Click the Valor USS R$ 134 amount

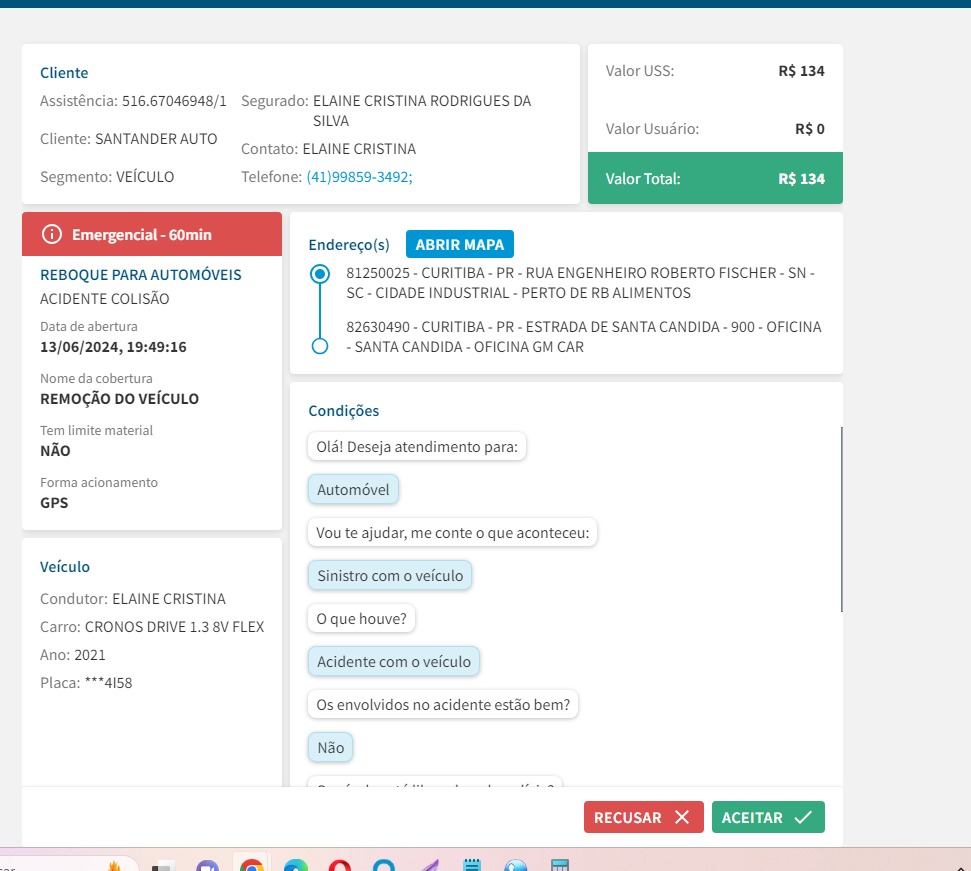tap(801, 71)
